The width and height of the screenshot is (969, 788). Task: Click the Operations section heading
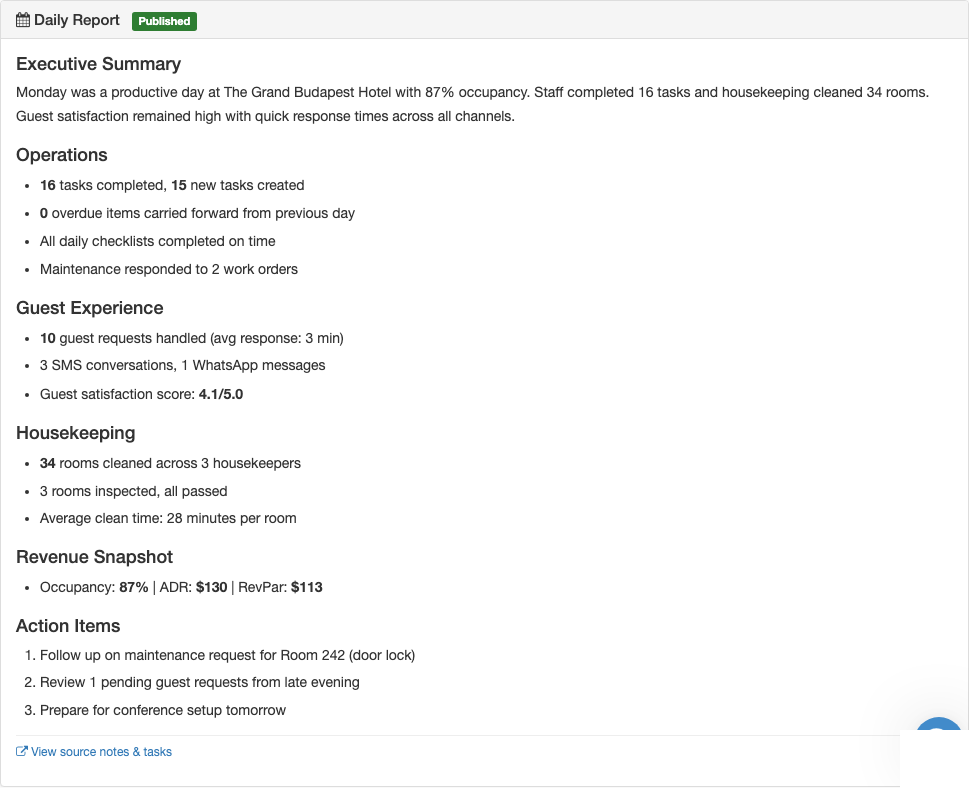coord(62,155)
